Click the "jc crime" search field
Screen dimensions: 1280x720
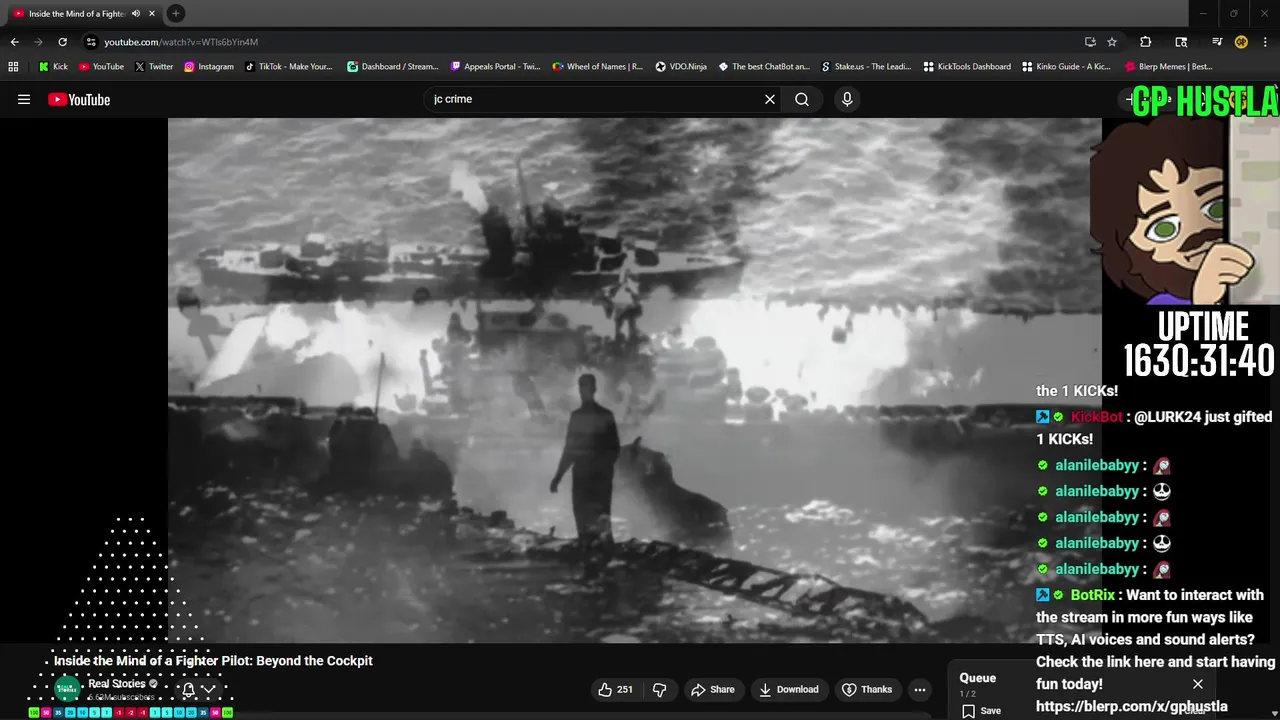[x=593, y=99]
